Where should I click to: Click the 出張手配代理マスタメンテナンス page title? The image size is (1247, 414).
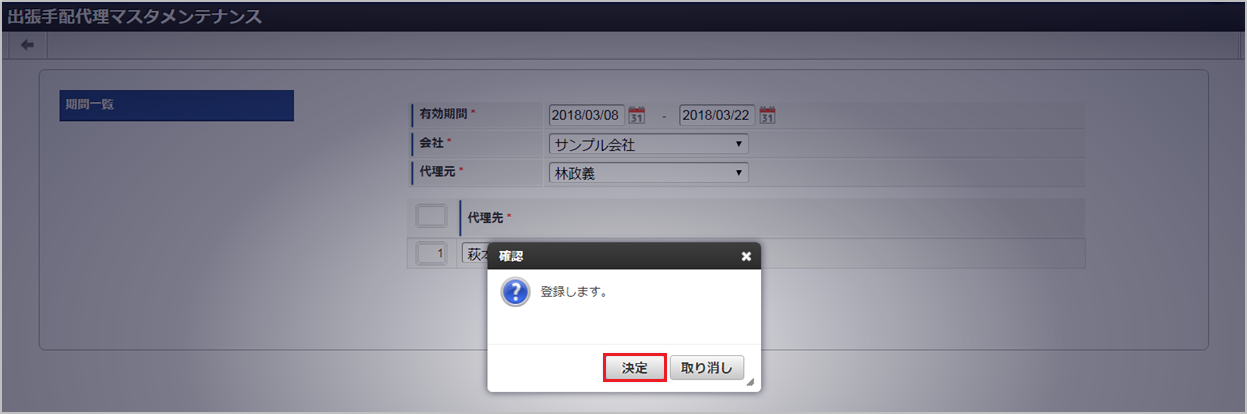point(135,16)
